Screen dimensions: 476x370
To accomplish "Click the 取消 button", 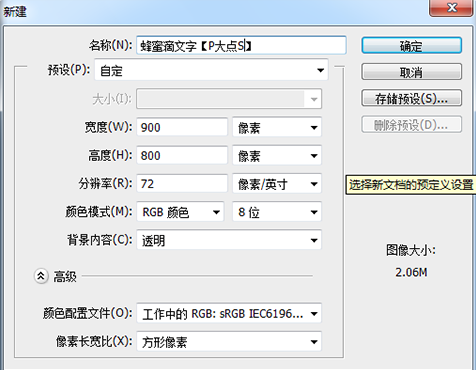I will (x=411, y=72).
